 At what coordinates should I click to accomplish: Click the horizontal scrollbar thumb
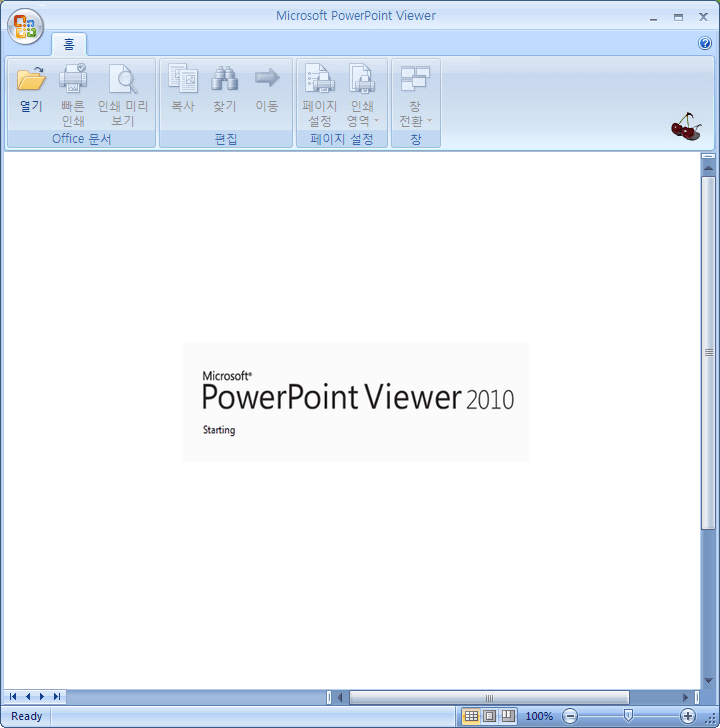(489, 697)
